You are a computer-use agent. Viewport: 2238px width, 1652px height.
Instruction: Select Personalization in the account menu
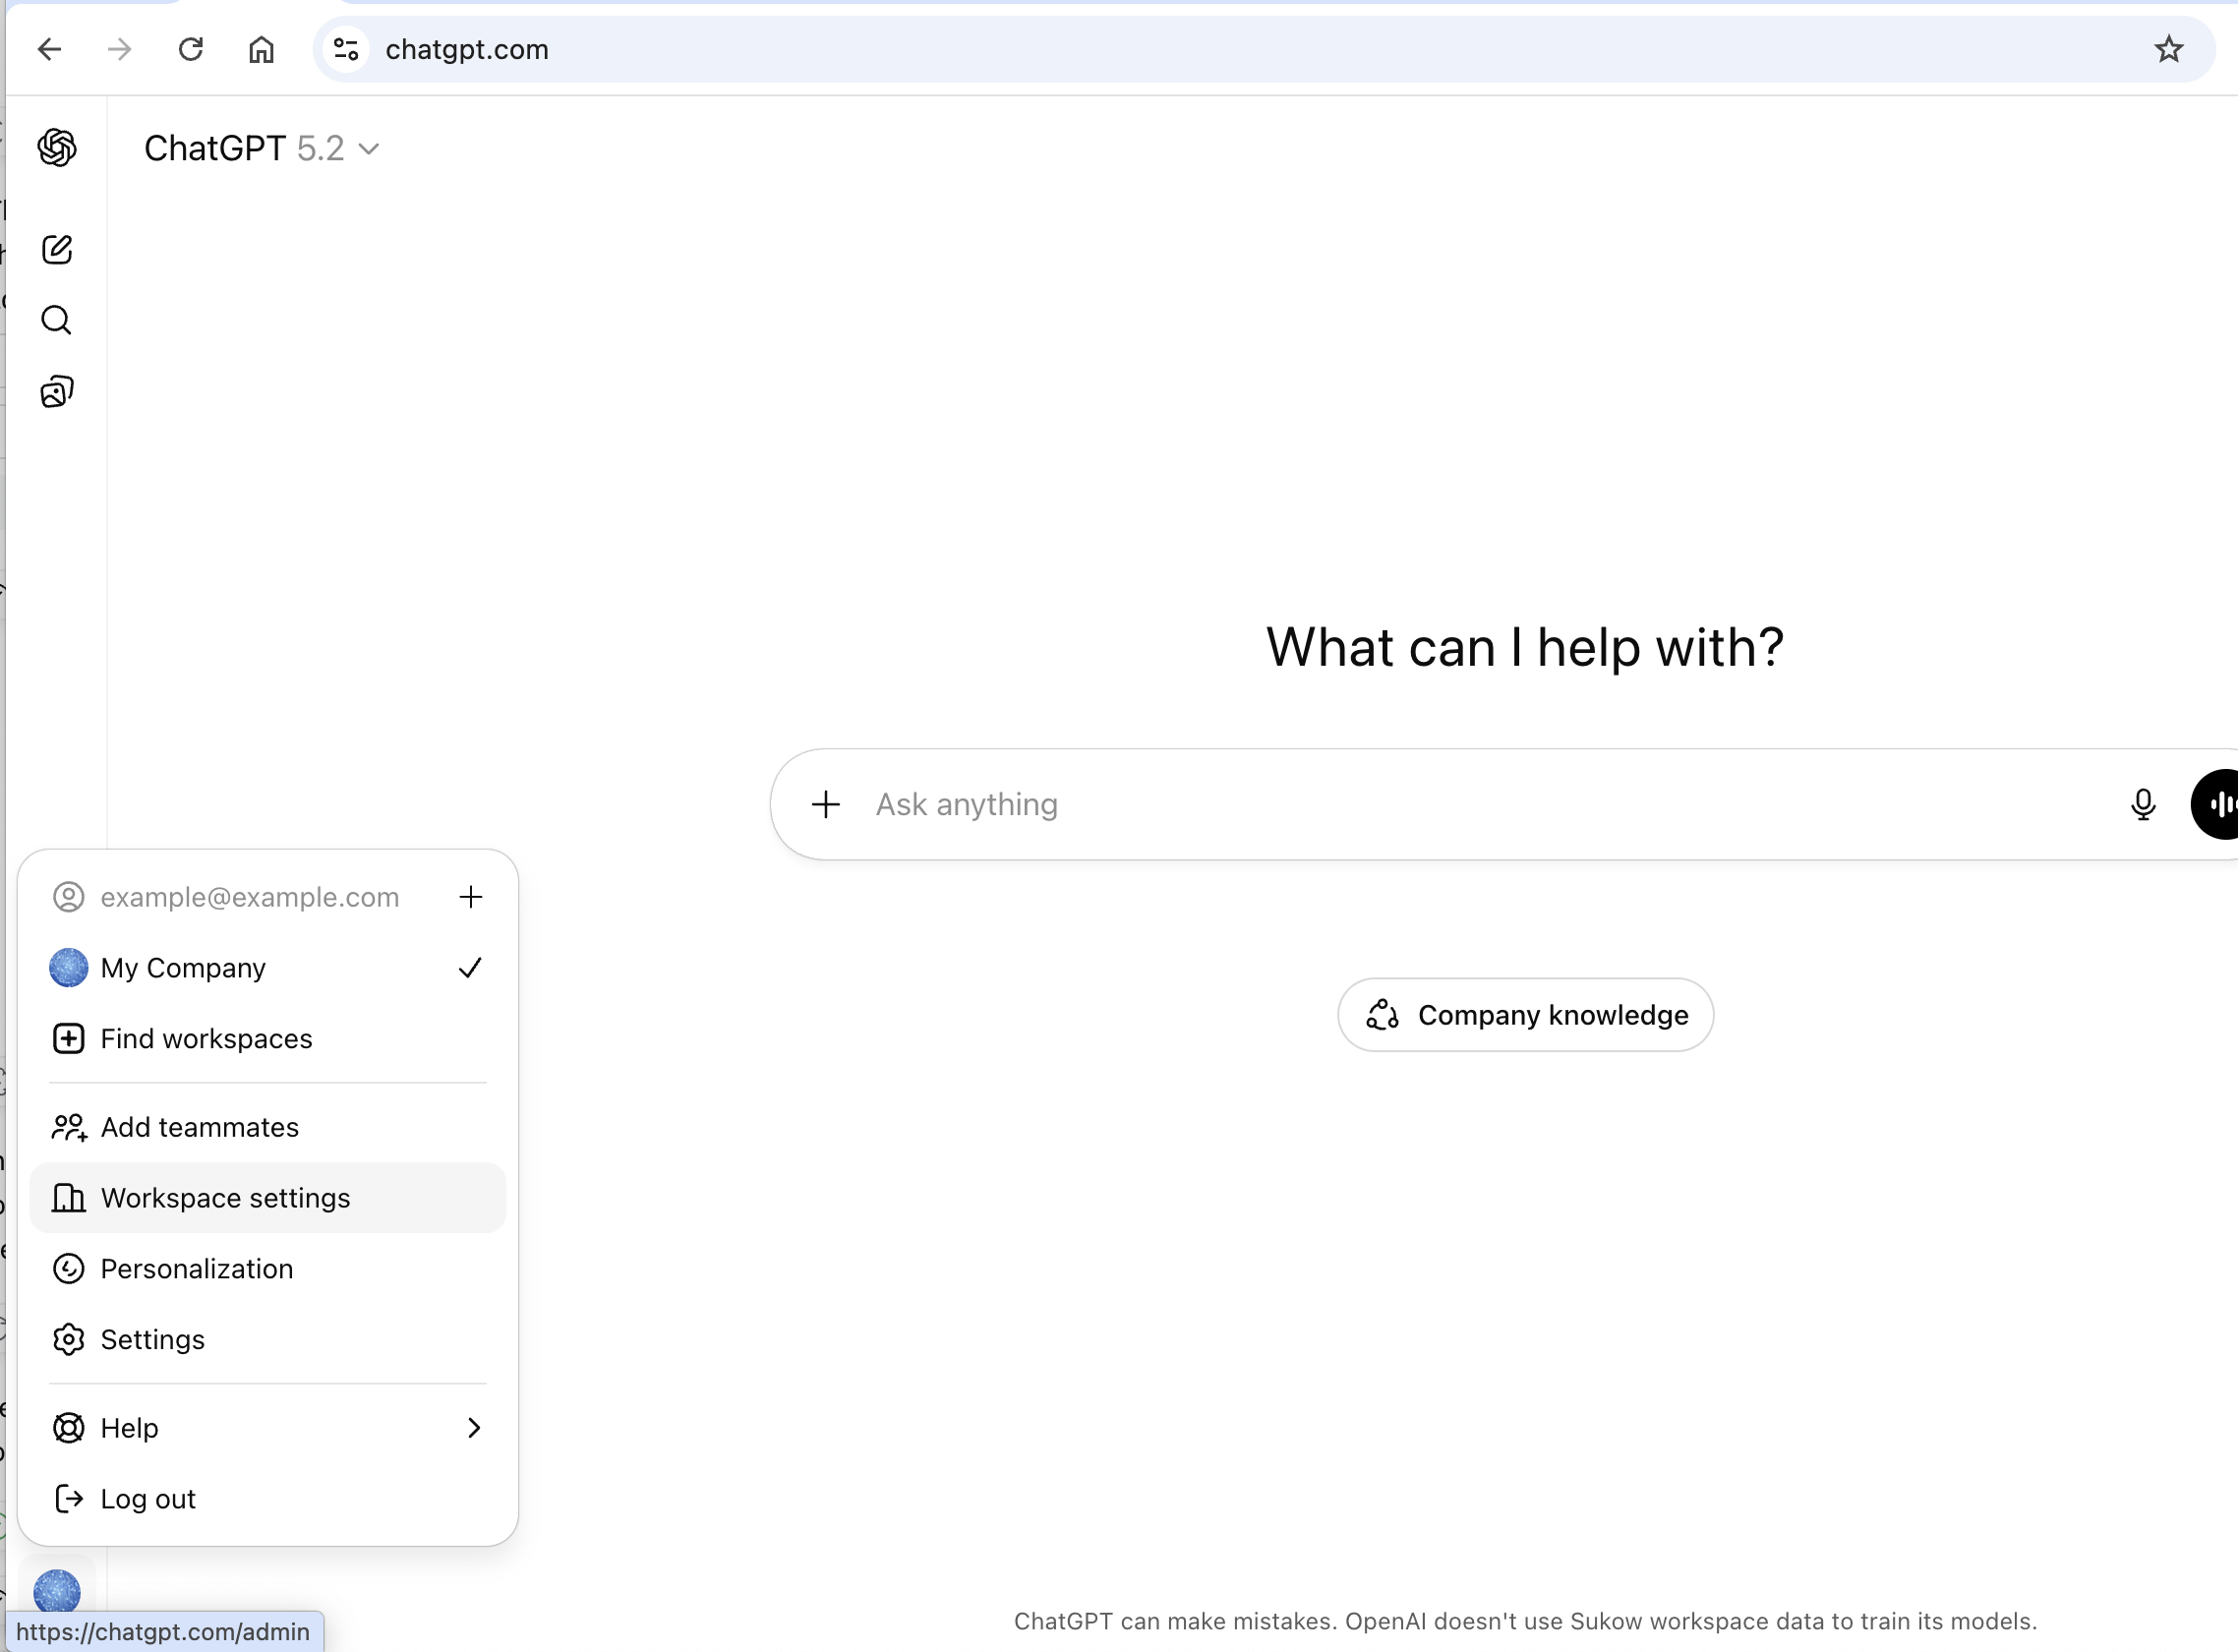[196, 1268]
